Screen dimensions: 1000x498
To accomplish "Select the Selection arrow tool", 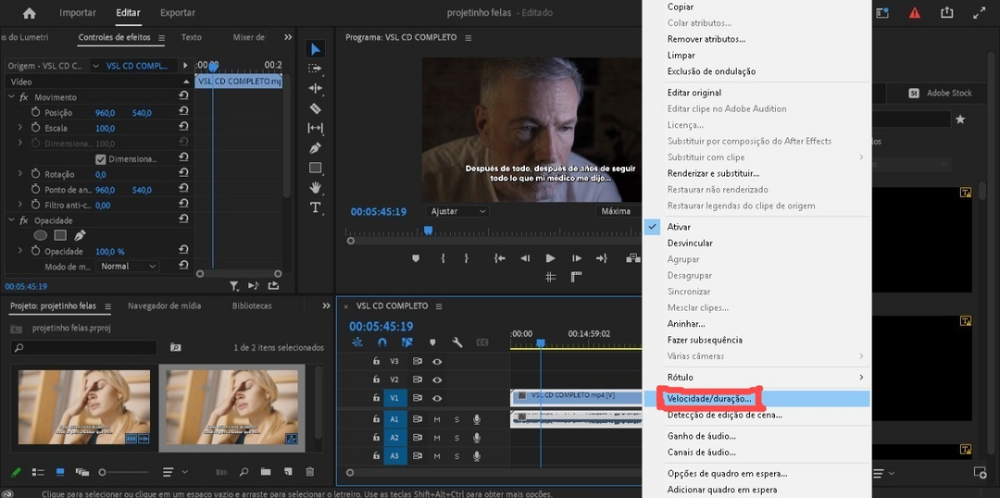I will [x=315, y=48].
